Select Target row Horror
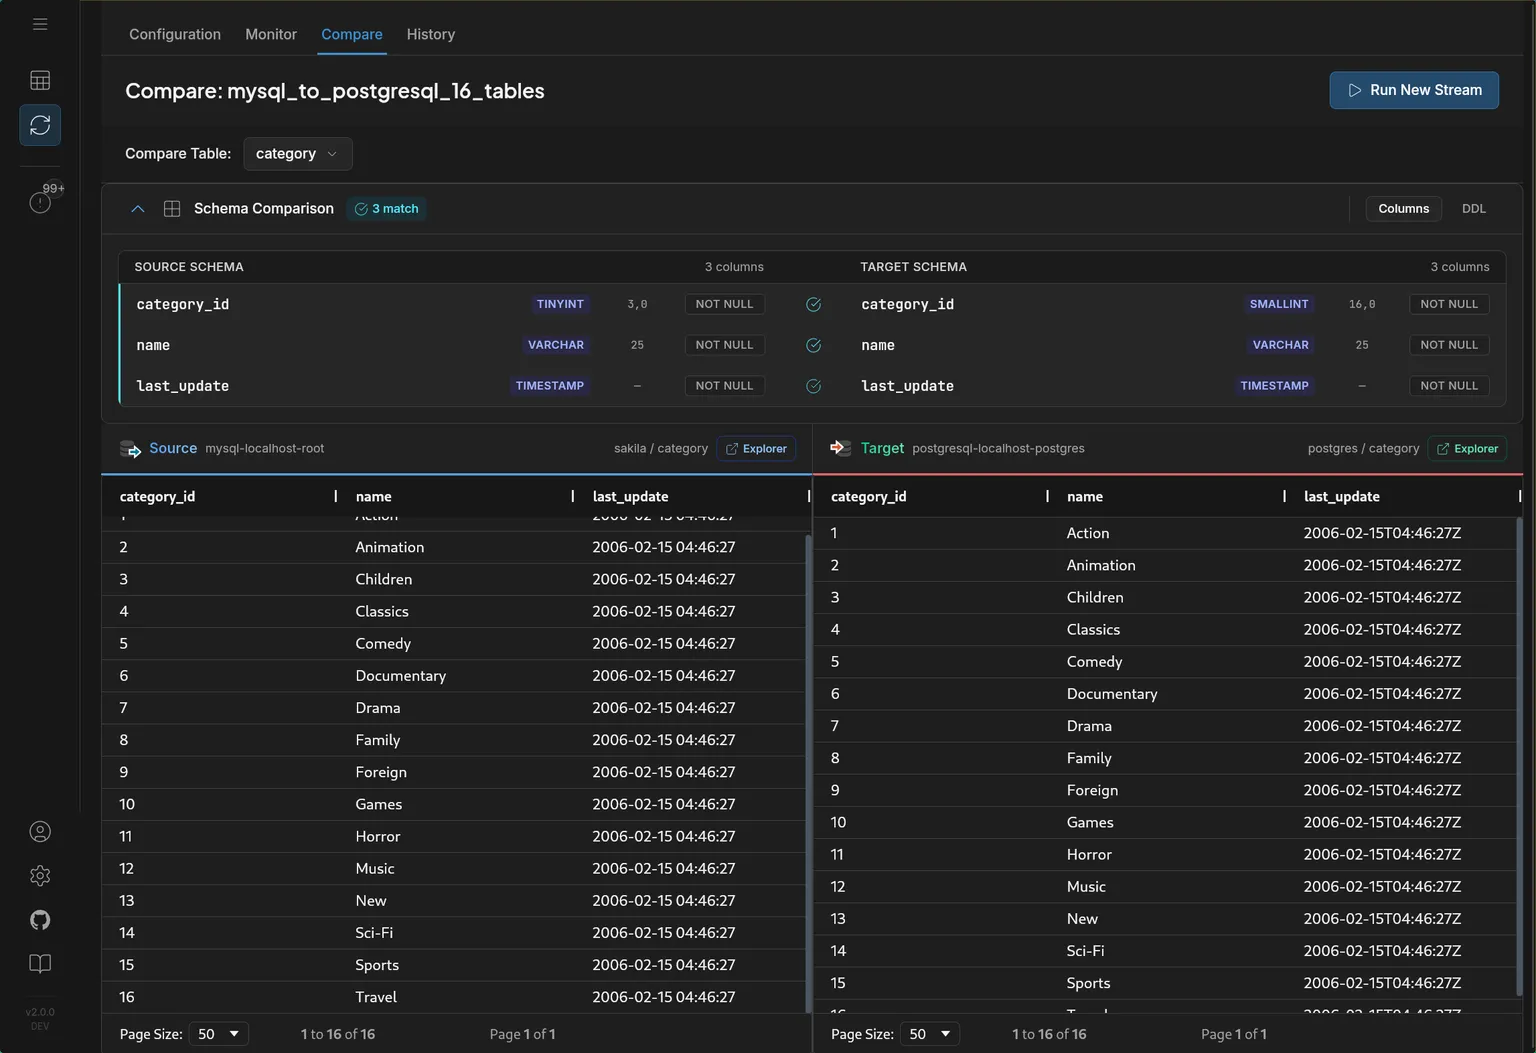 click(x=1166, y=855)
